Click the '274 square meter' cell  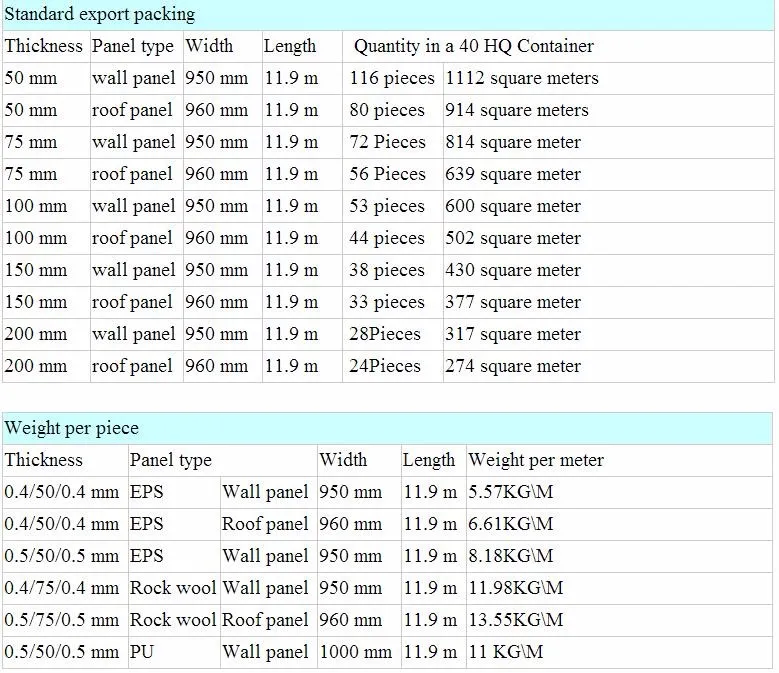513,366
